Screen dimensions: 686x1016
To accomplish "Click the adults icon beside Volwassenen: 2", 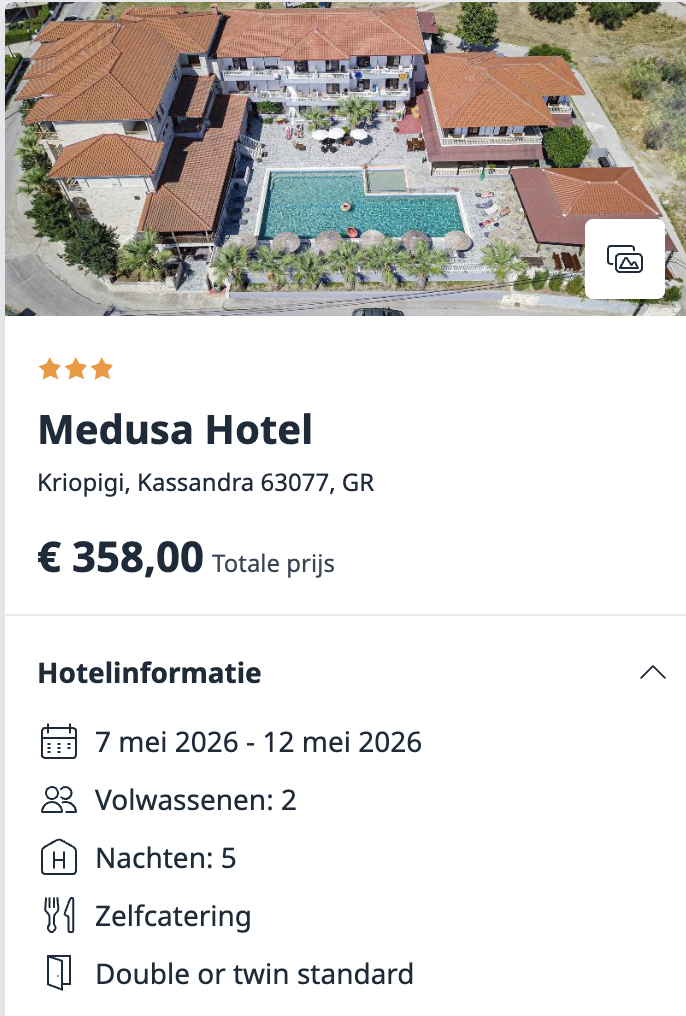I will [x=58, y=800].
